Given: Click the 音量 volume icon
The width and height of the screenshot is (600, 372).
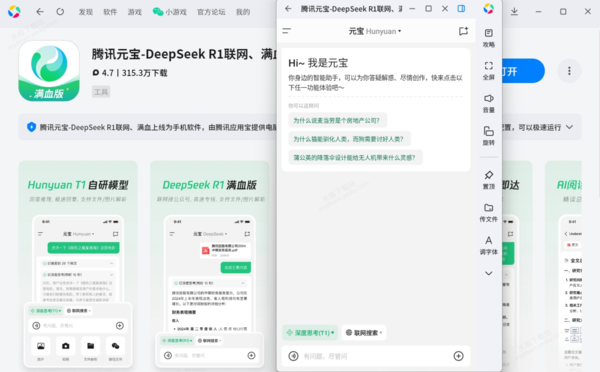Looking at the screenshot, I should [x=489, y=103].
